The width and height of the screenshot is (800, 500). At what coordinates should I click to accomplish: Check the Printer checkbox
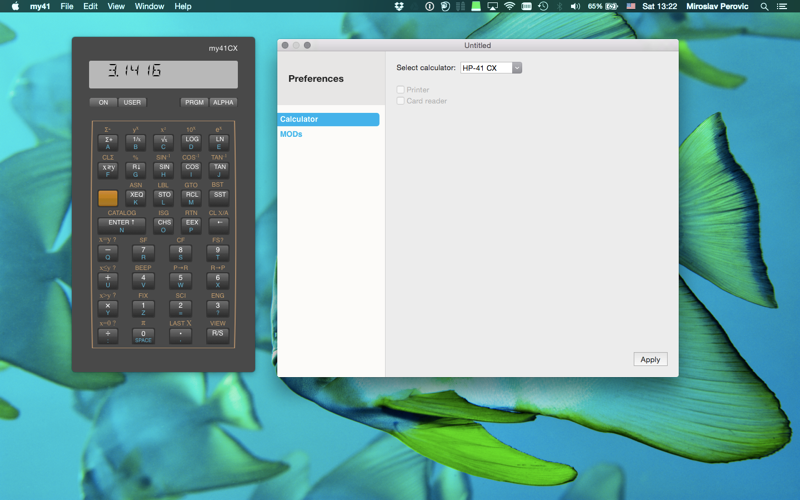tap(401, 90)
